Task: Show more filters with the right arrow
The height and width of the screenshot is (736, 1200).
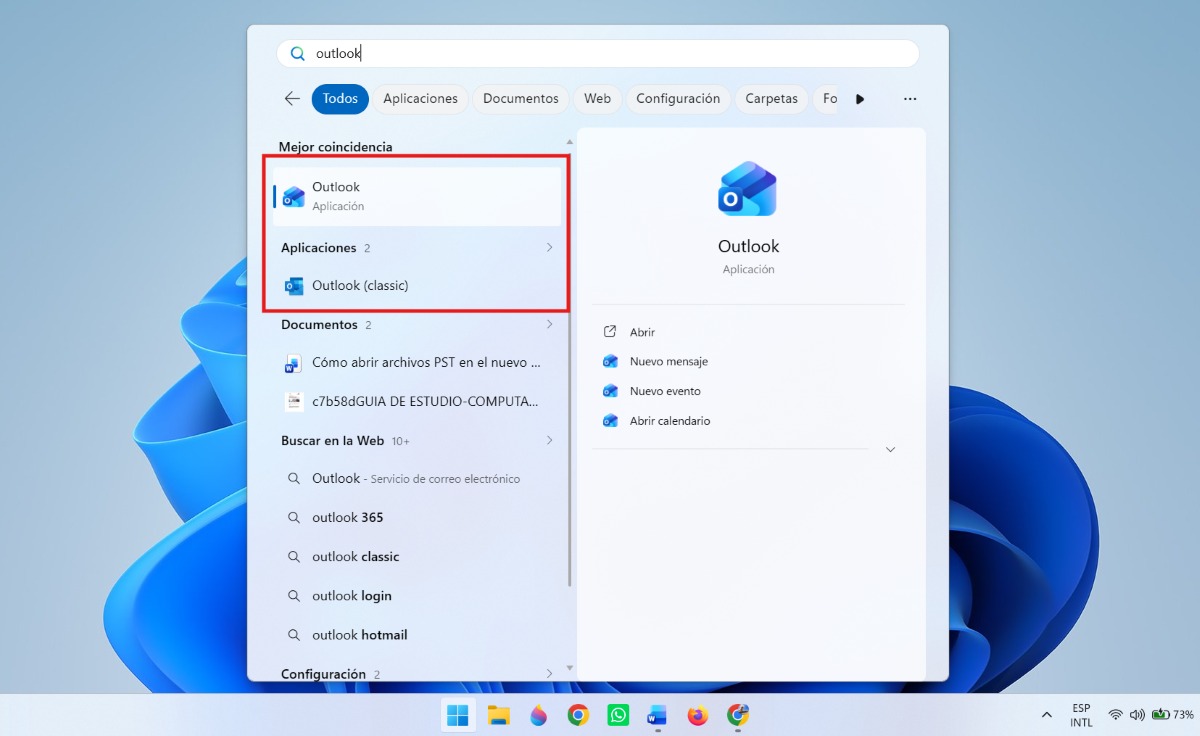Action: [860, 99]
